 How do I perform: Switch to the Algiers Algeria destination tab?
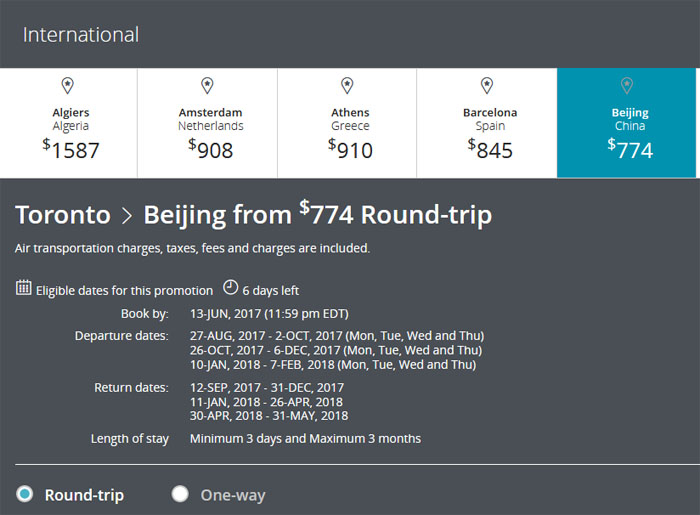70,119
